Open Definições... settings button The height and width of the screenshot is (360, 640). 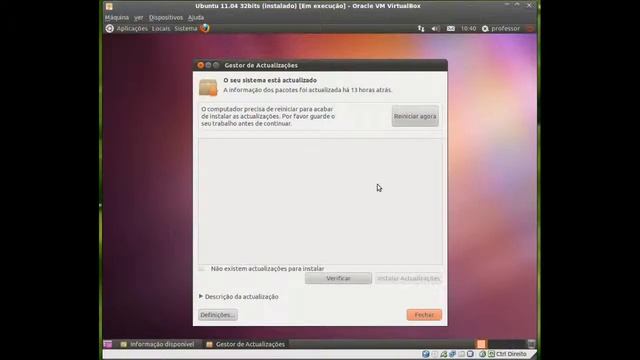[x=218, y=315]
